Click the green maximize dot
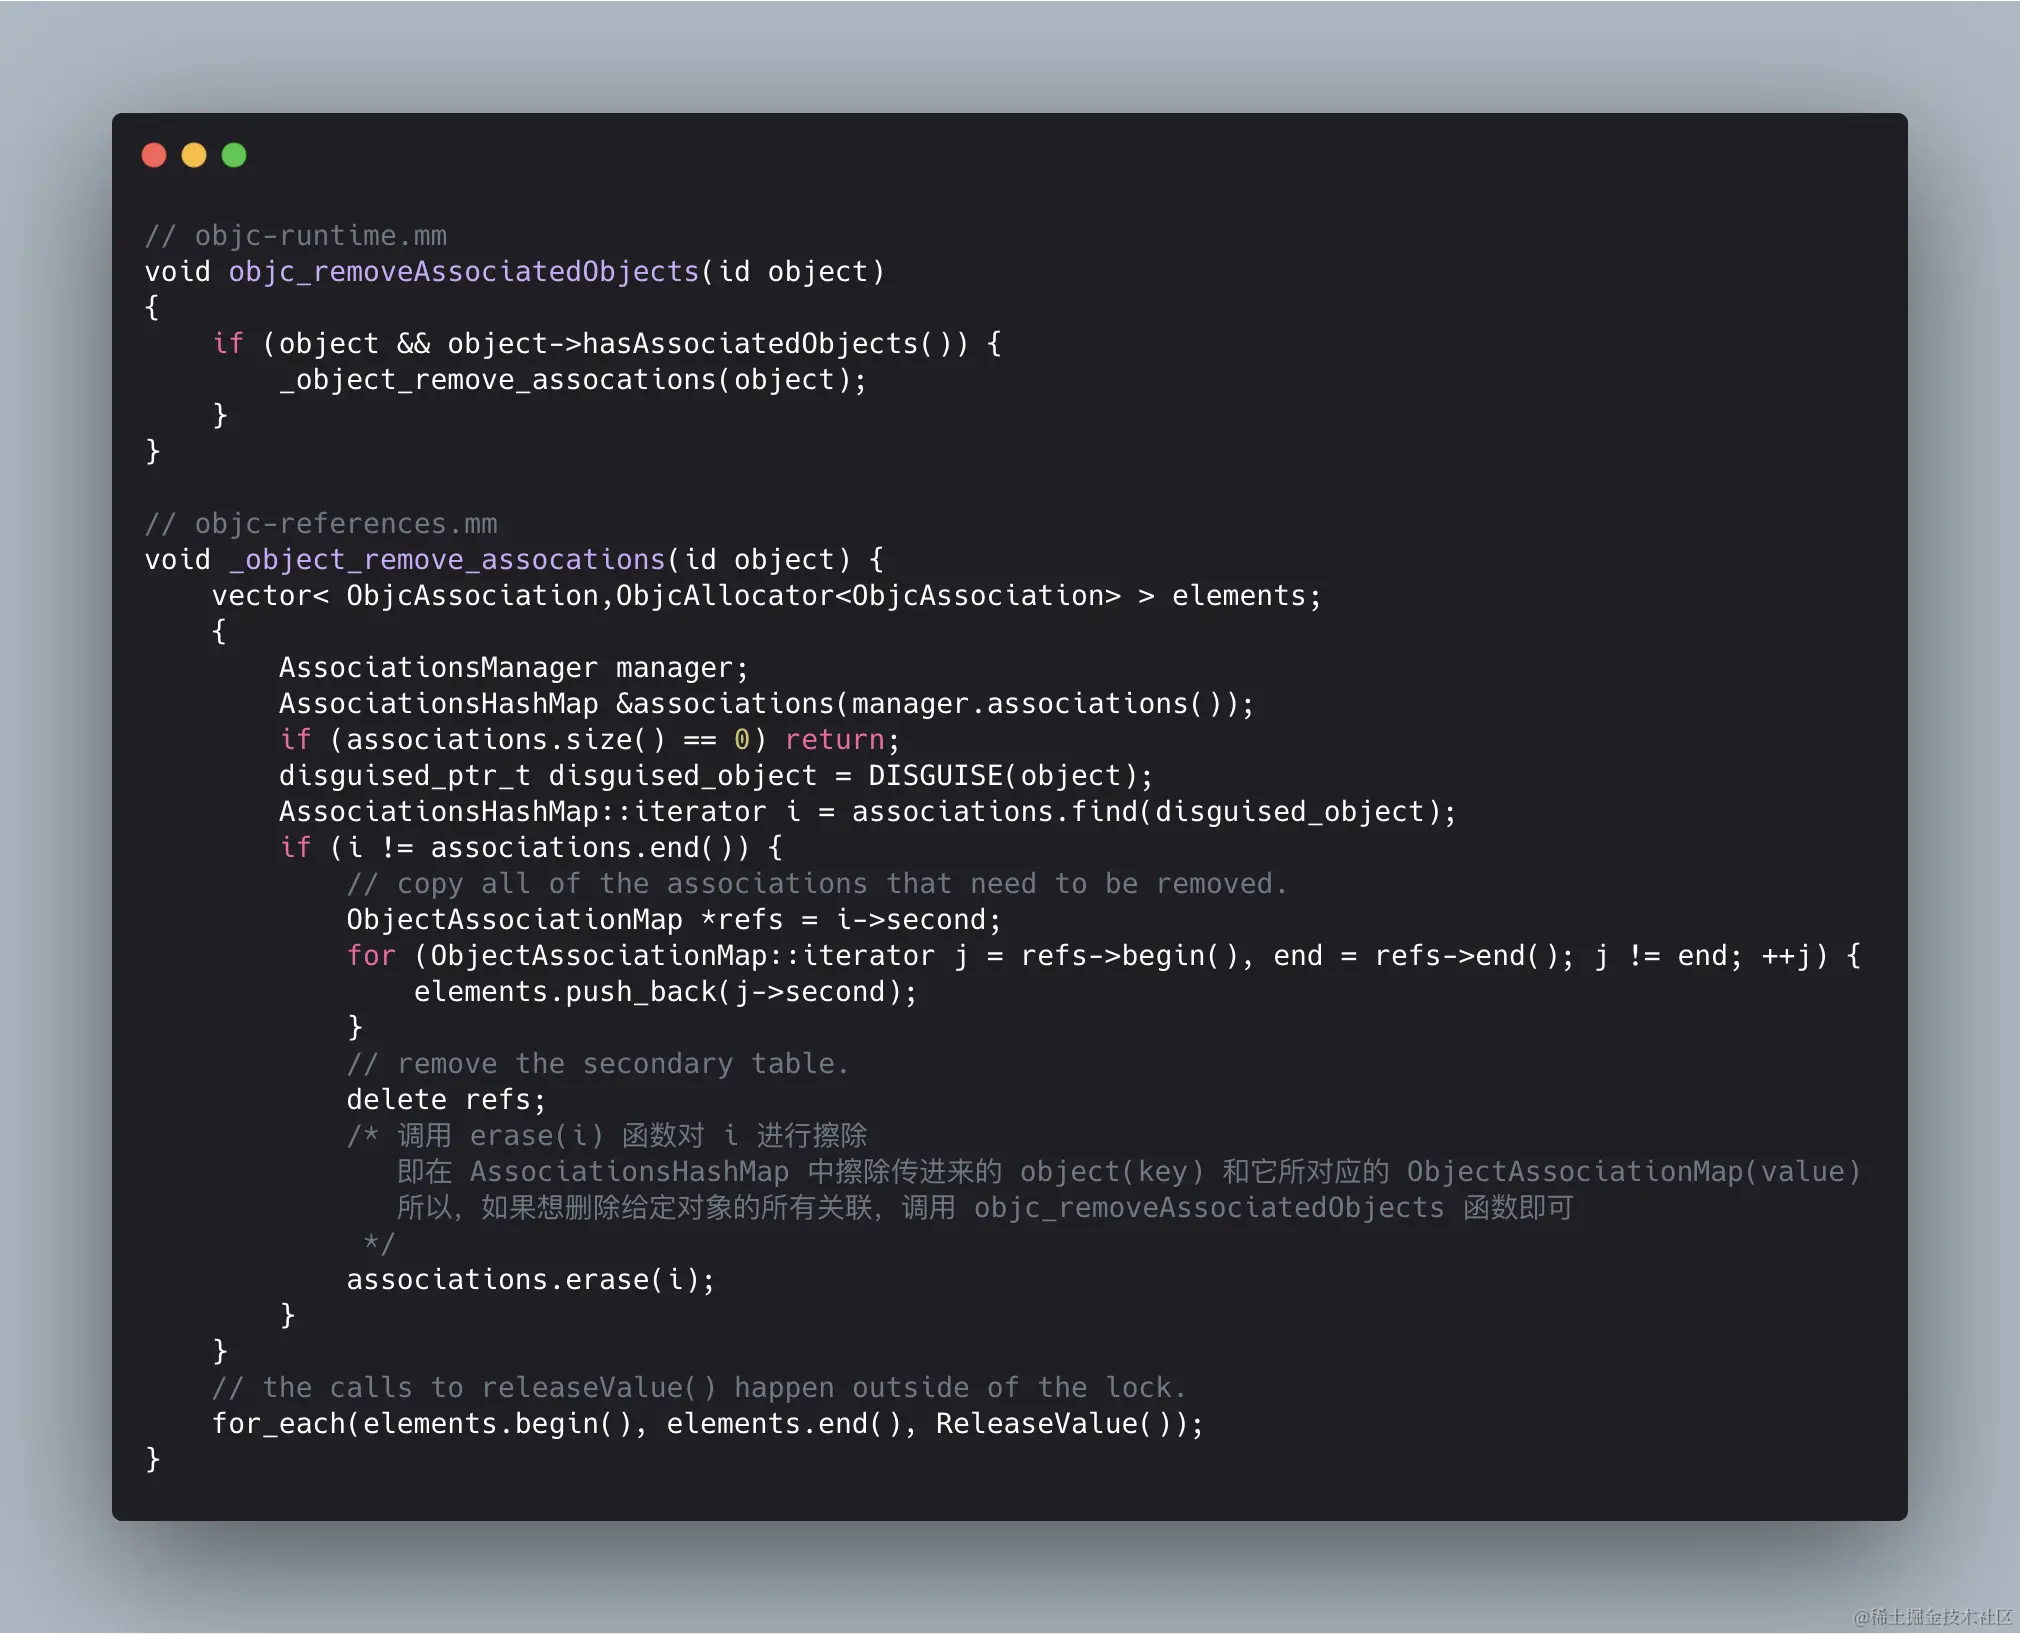 tap(234, 155)
